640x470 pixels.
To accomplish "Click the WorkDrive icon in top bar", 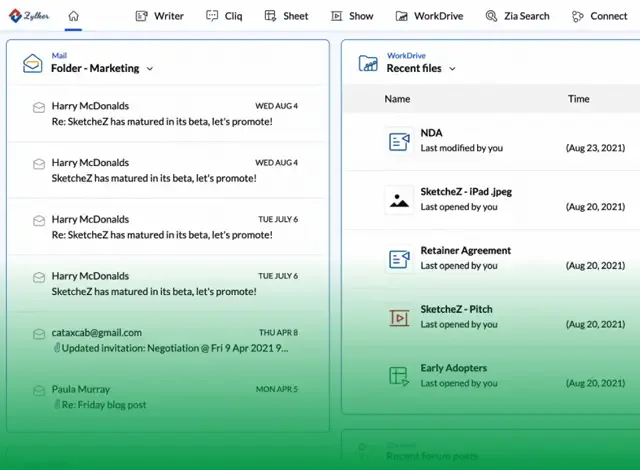I will pos(402,16).
